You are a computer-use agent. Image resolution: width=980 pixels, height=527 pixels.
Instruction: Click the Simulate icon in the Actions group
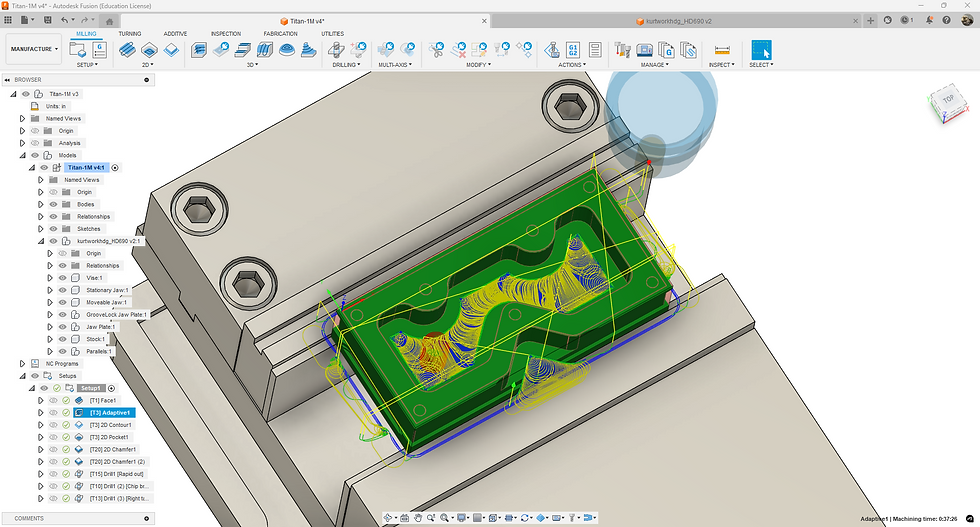(551, 50)
